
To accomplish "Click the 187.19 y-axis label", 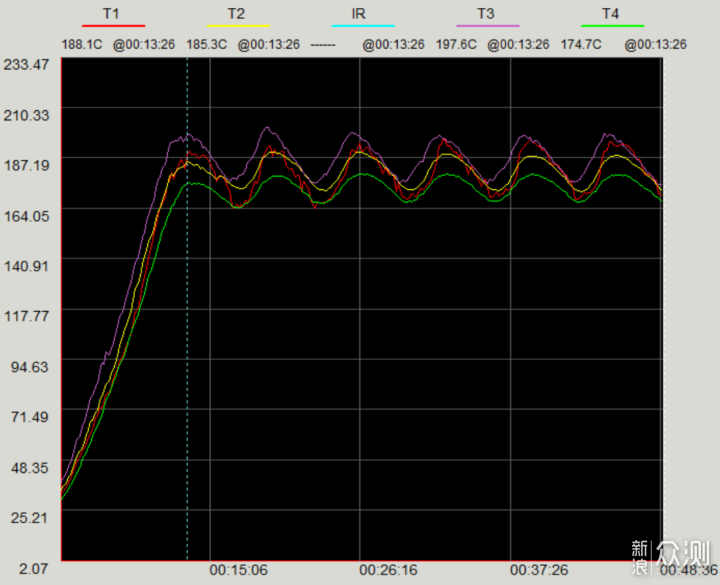I will [x=26, y=165].
